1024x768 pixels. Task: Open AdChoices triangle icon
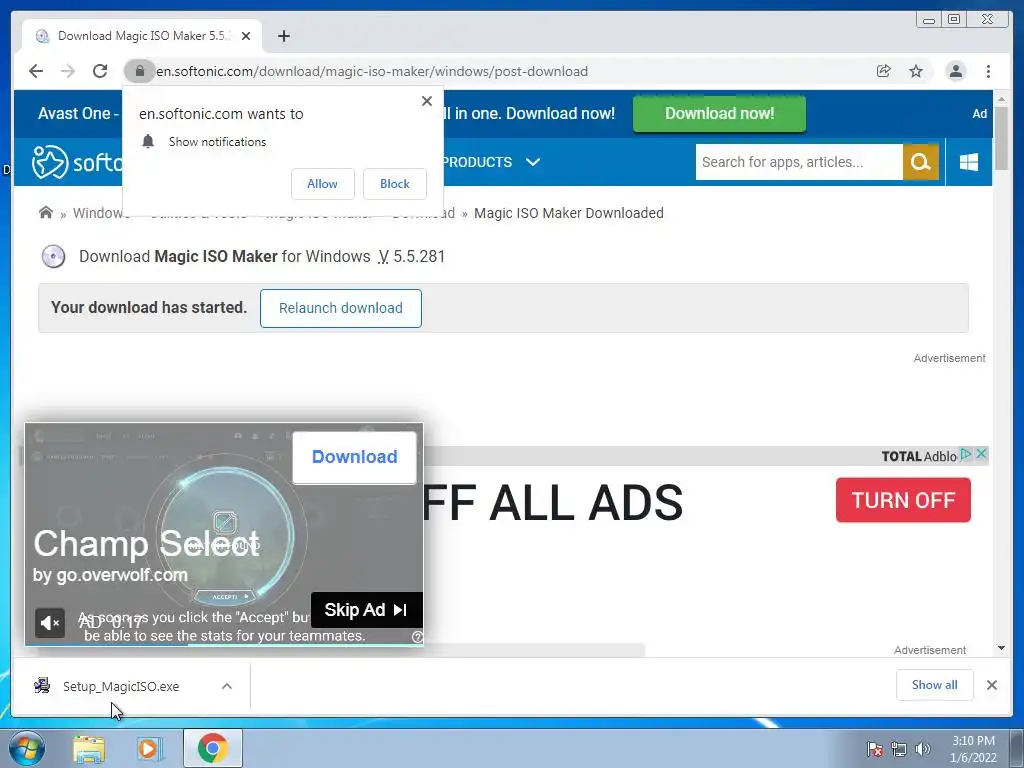tap(967, 454)
